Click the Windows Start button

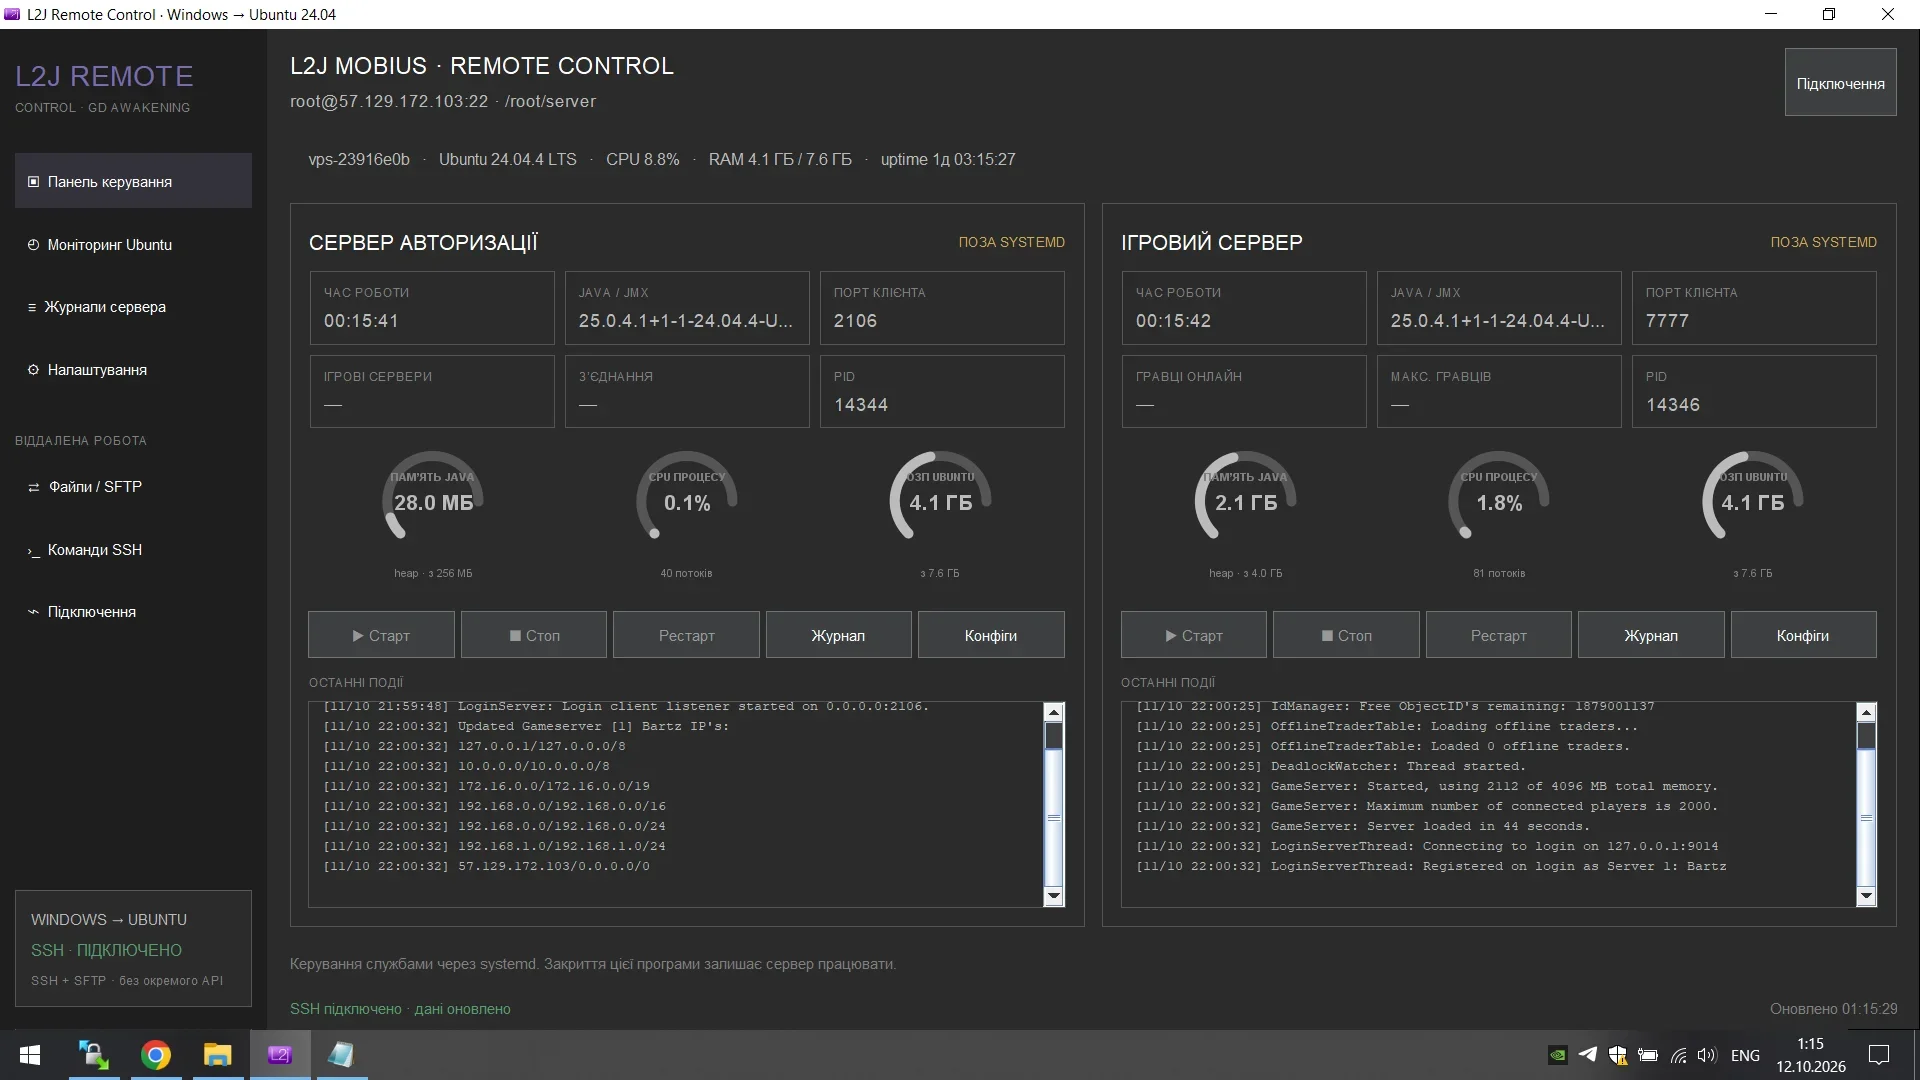(x=30, y=1055)
